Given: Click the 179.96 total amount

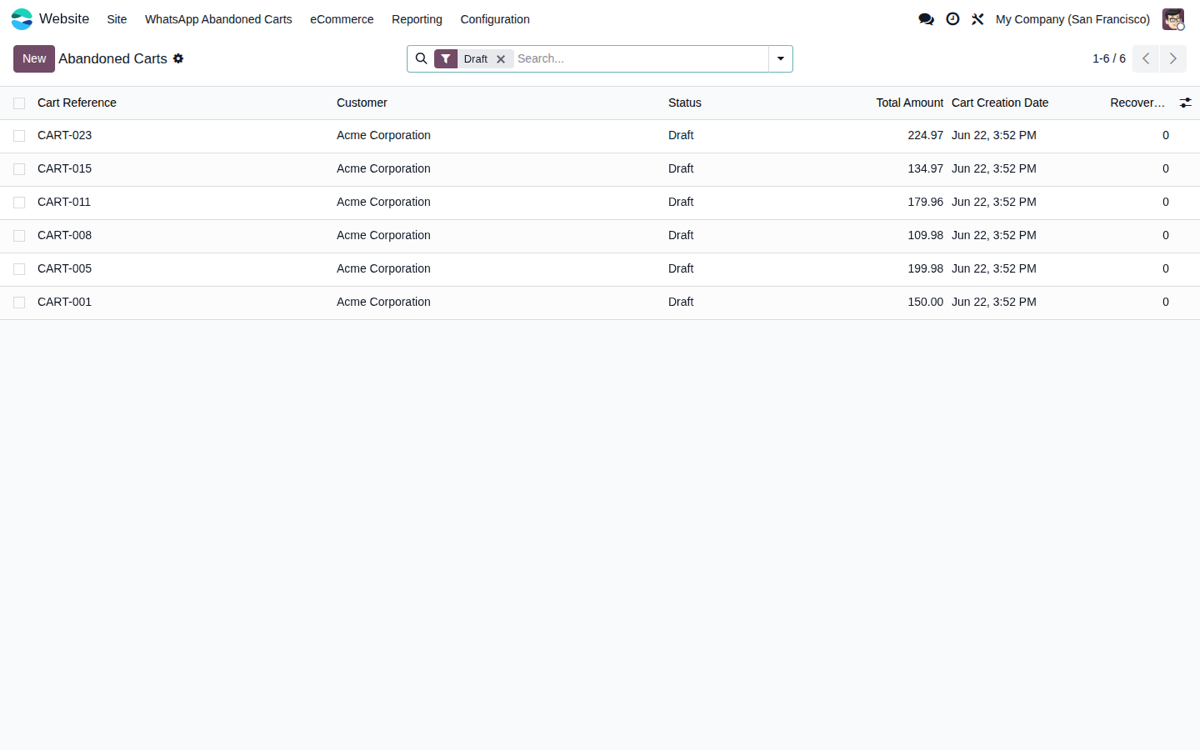Looking at the screenshot, I should point(925,202).
